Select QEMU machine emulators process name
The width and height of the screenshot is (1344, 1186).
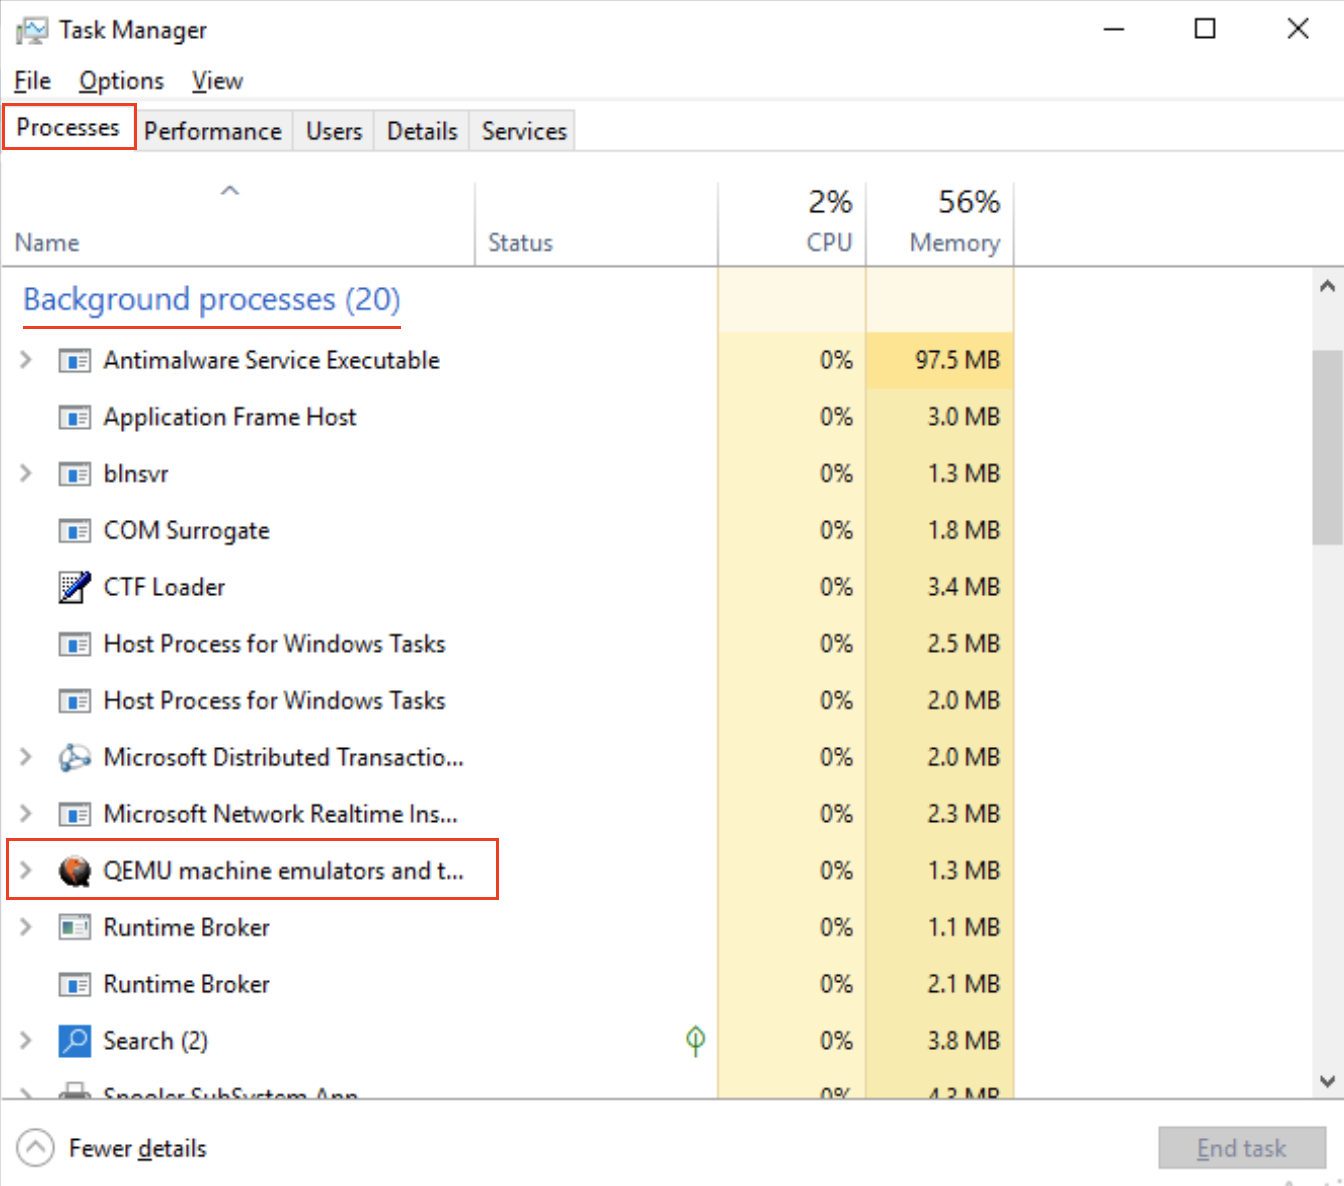coord(284,871)
